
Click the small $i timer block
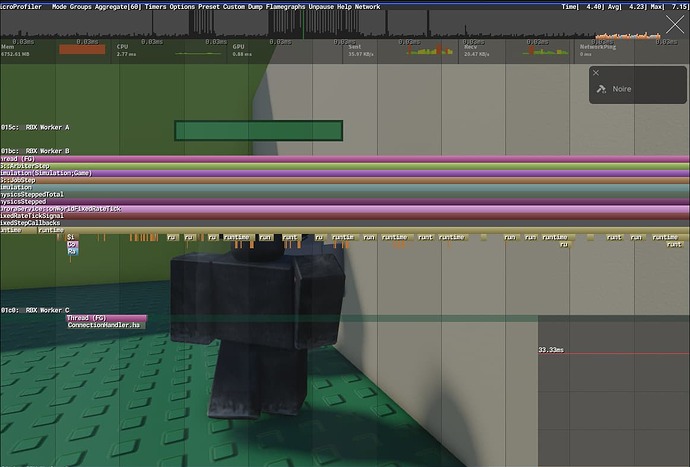[x=71, y=237]
